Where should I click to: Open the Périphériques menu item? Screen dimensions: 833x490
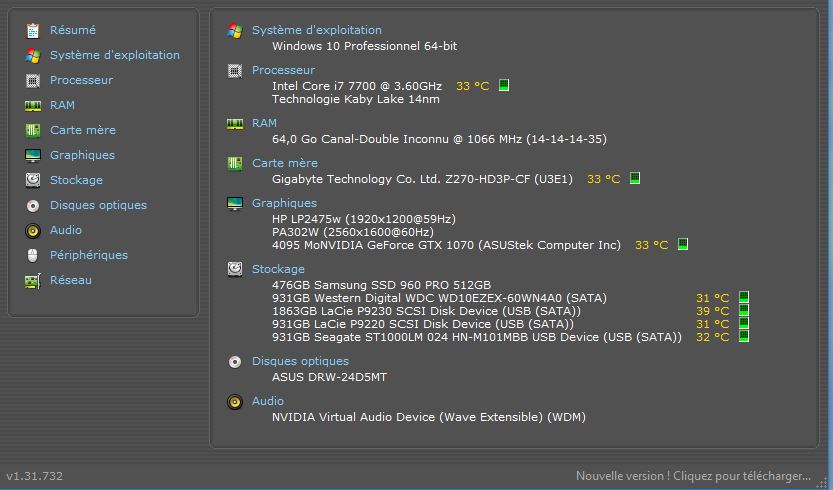tap(88, 255)
